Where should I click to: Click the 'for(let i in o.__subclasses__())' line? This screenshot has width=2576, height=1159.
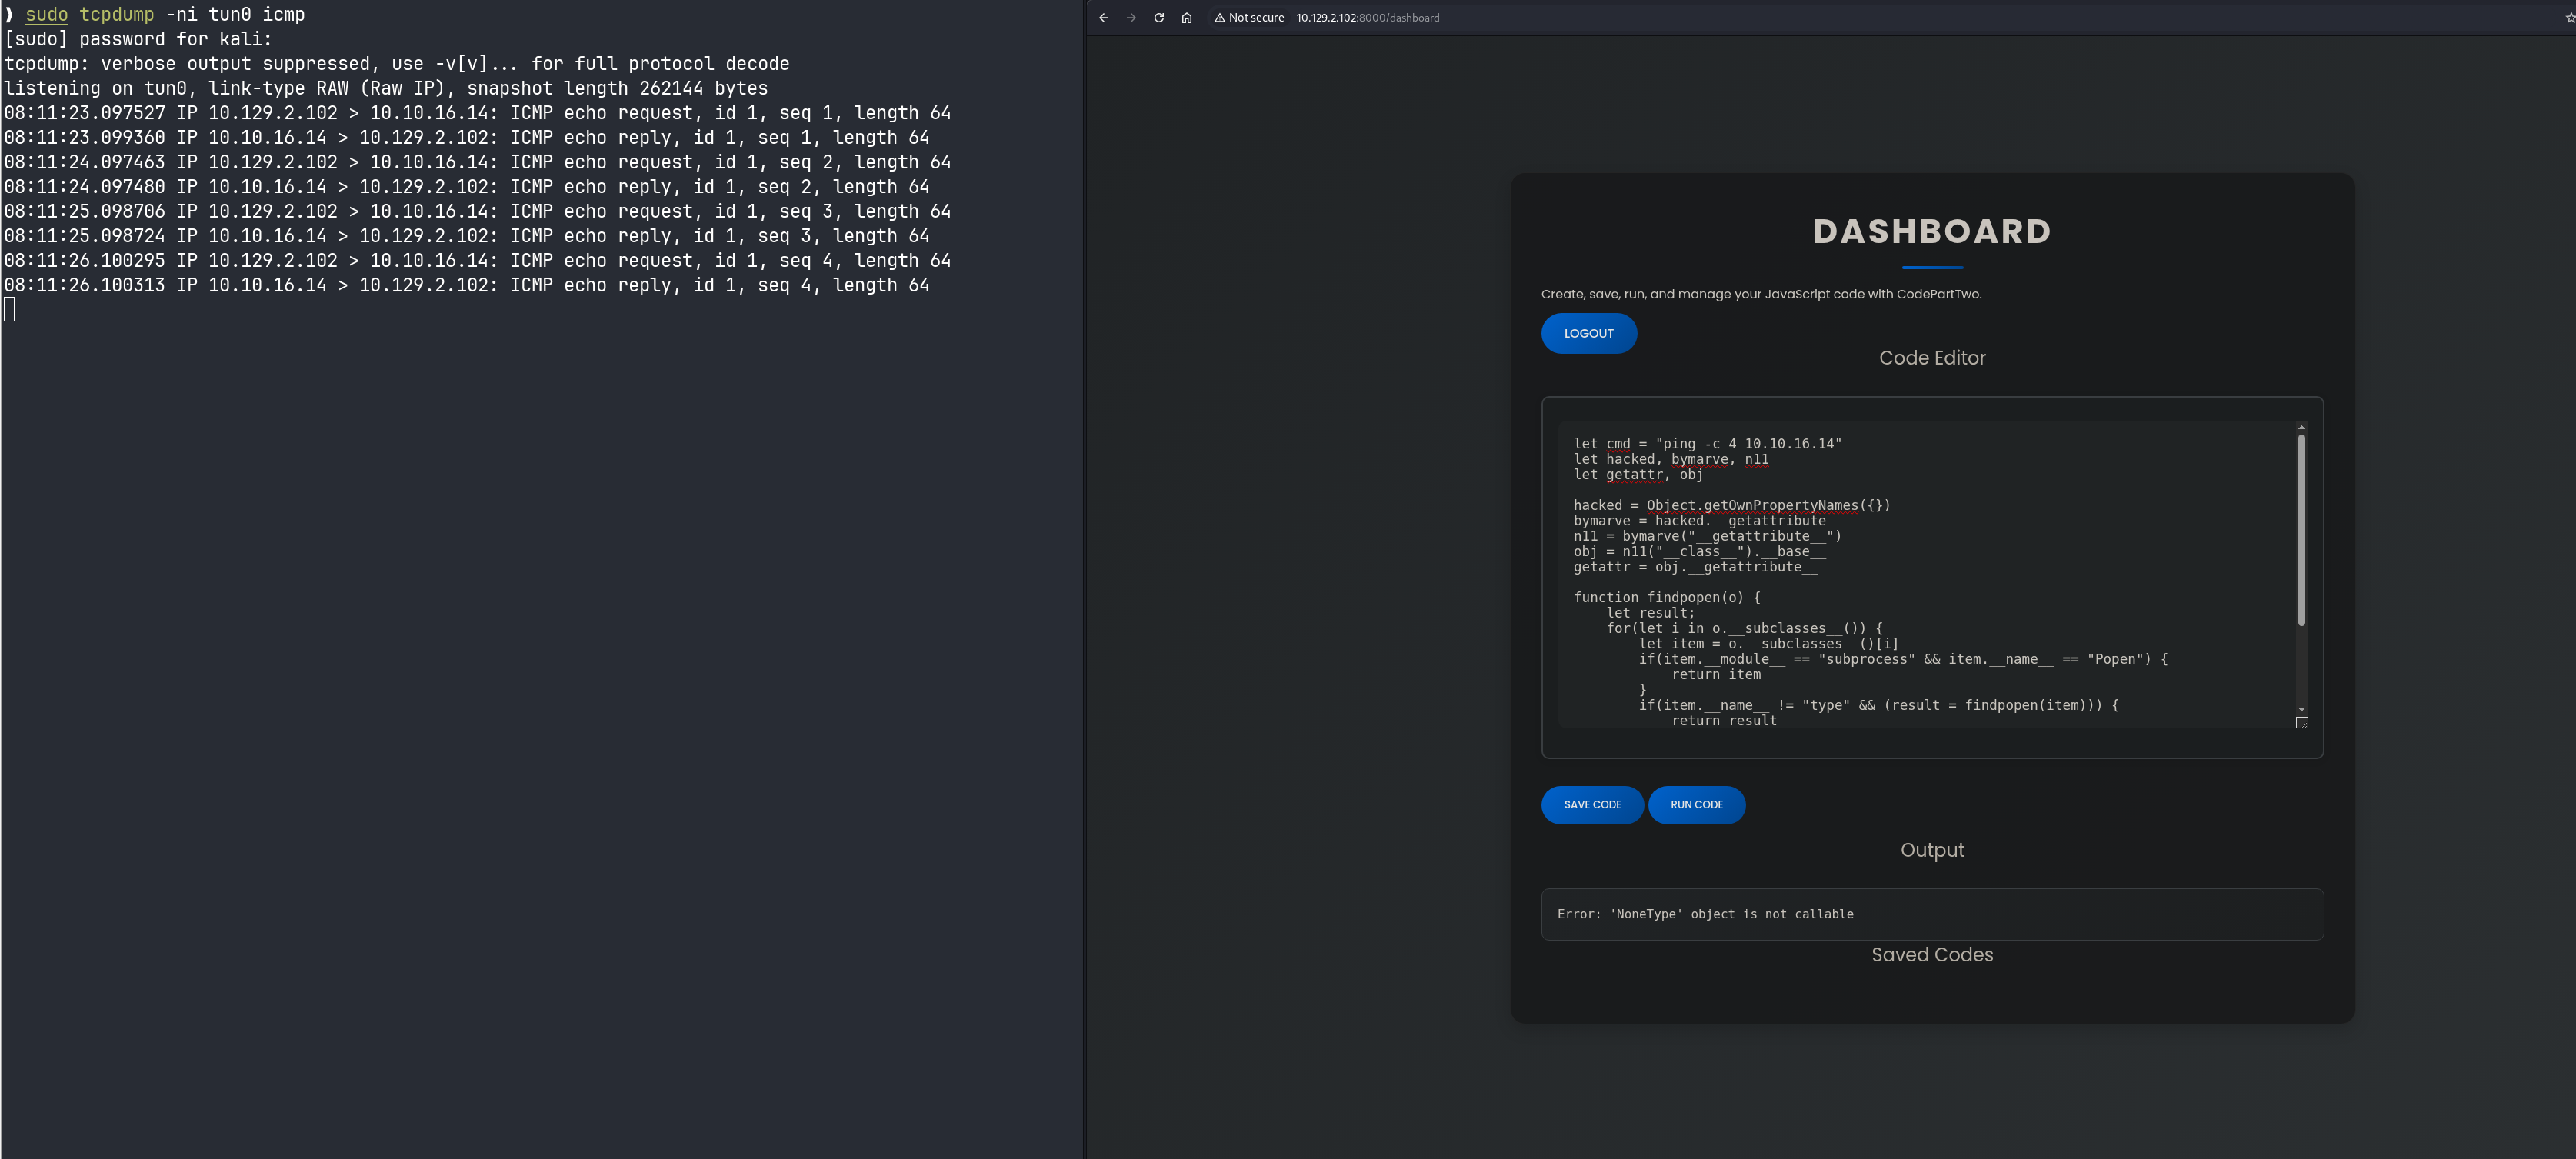coord(1744,629)
